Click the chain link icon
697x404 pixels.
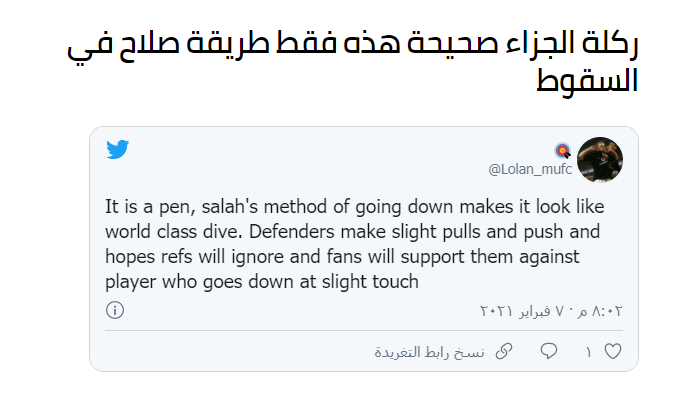point(504,351)
